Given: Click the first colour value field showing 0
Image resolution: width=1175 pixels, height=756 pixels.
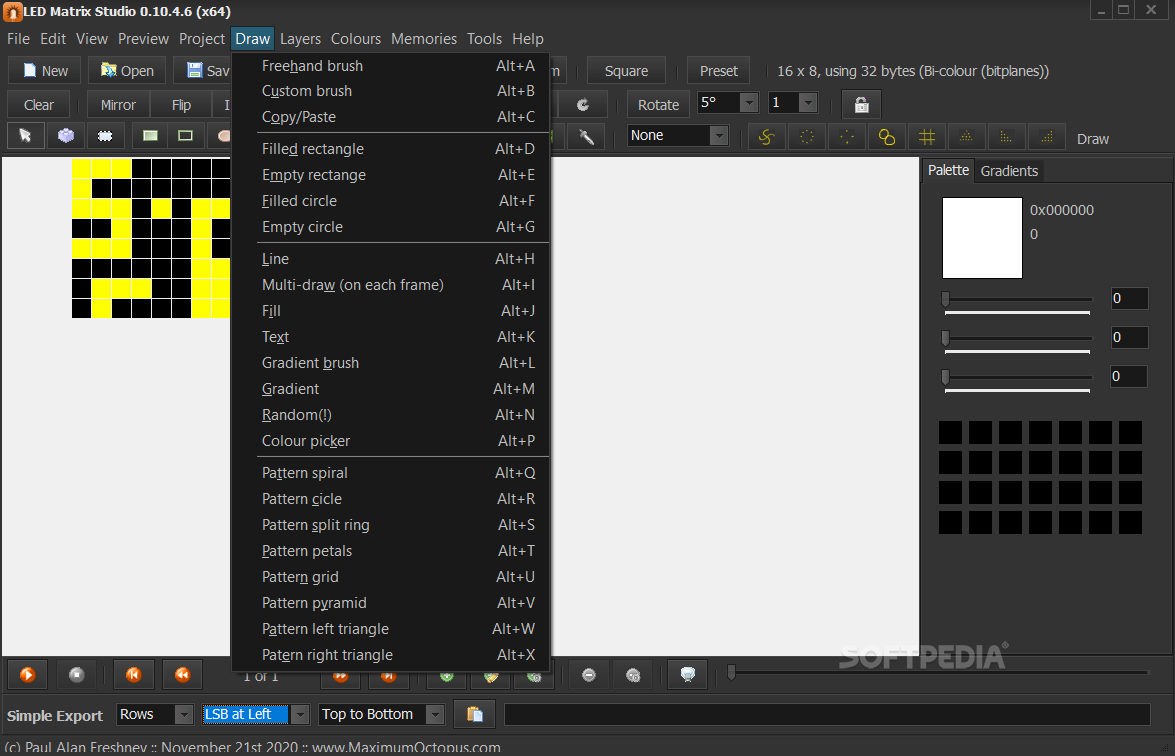Looking at the screenshot, I should click(x=1129, y=298).
